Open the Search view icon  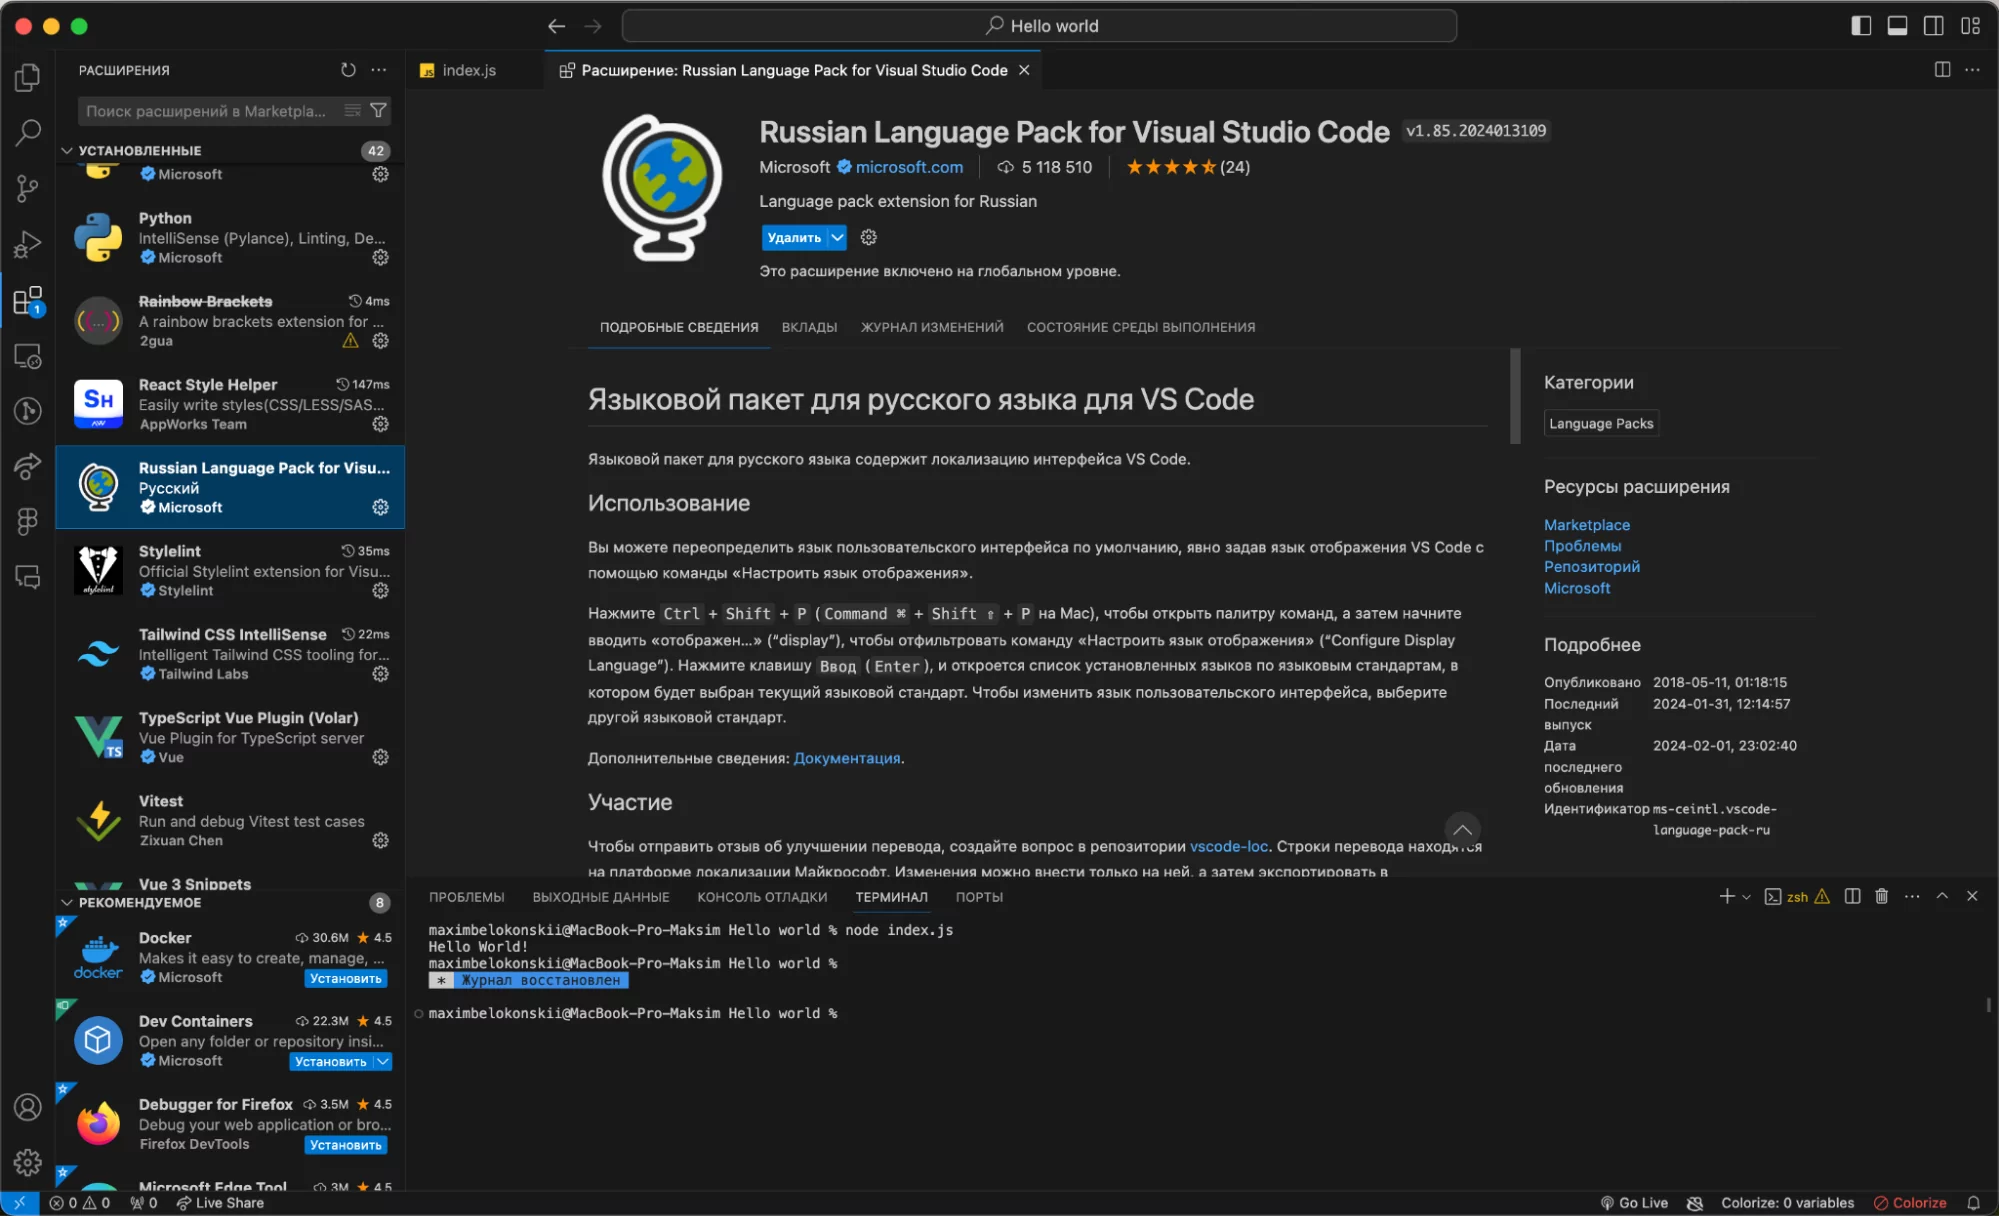tap(28, 132)
